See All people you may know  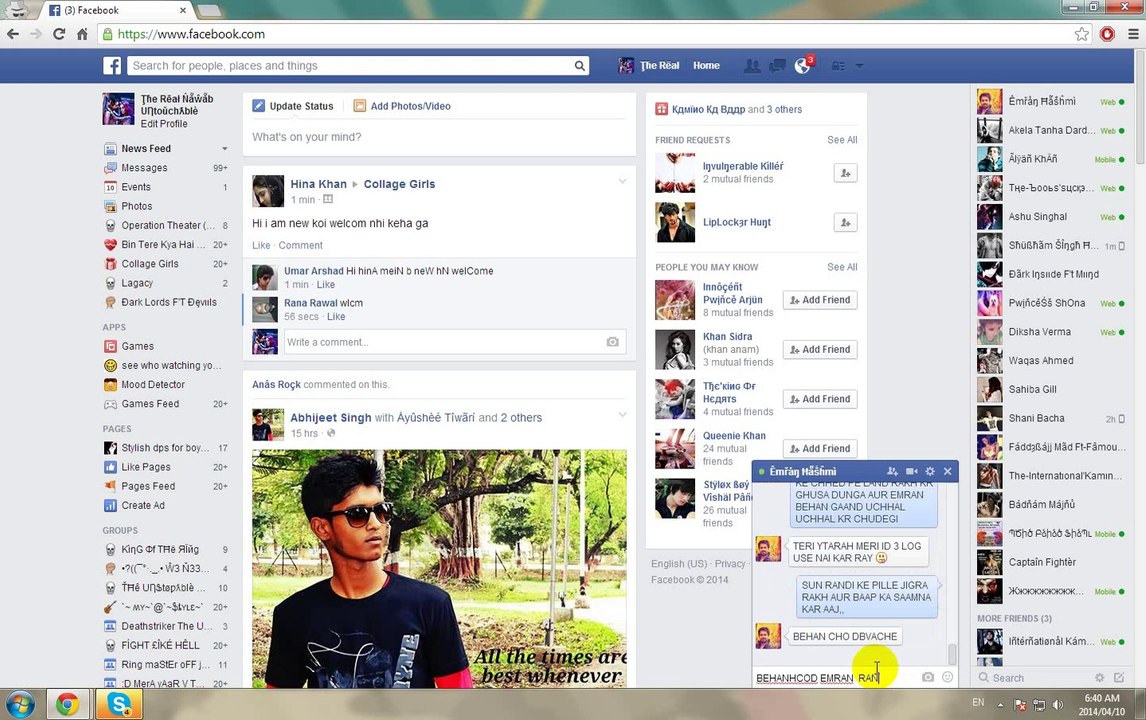(842, 267)
